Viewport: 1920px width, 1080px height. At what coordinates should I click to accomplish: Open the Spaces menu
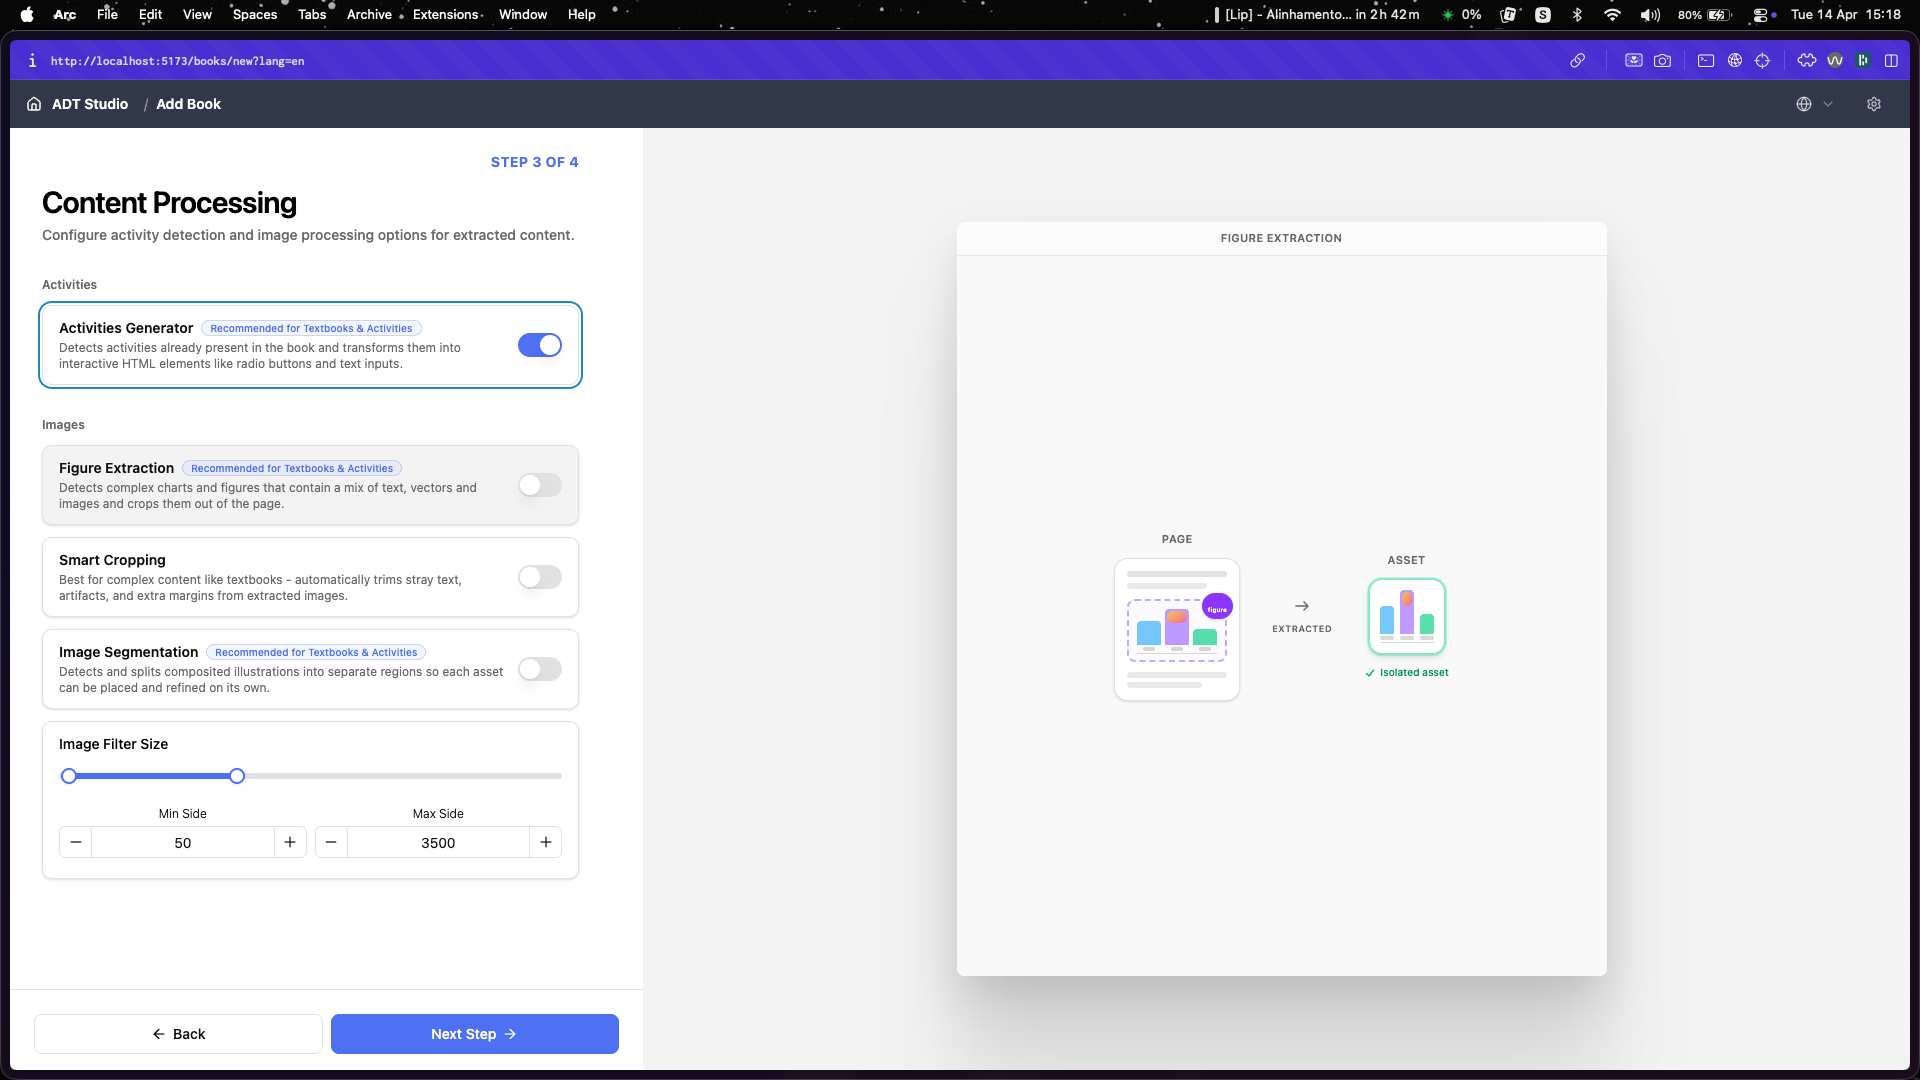[x=255, y=14]
